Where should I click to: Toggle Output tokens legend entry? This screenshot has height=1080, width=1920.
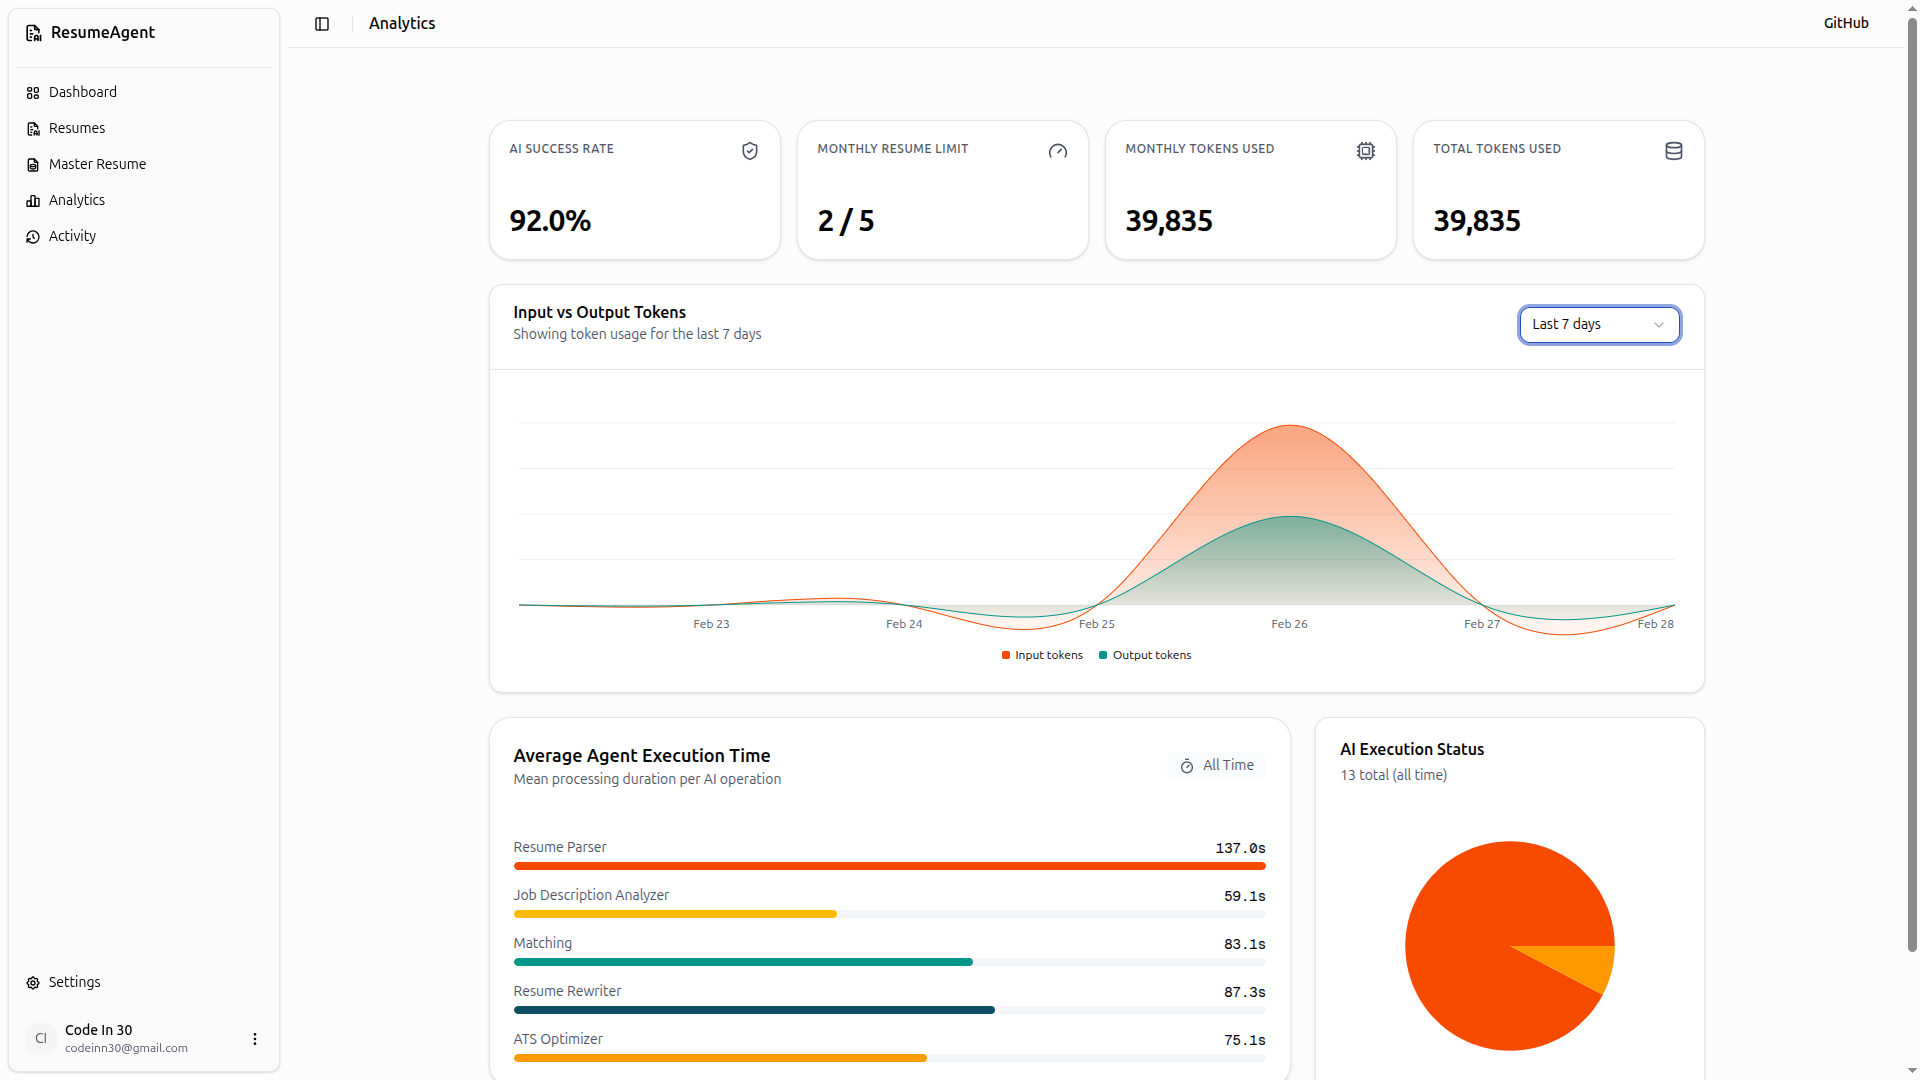1145,656
